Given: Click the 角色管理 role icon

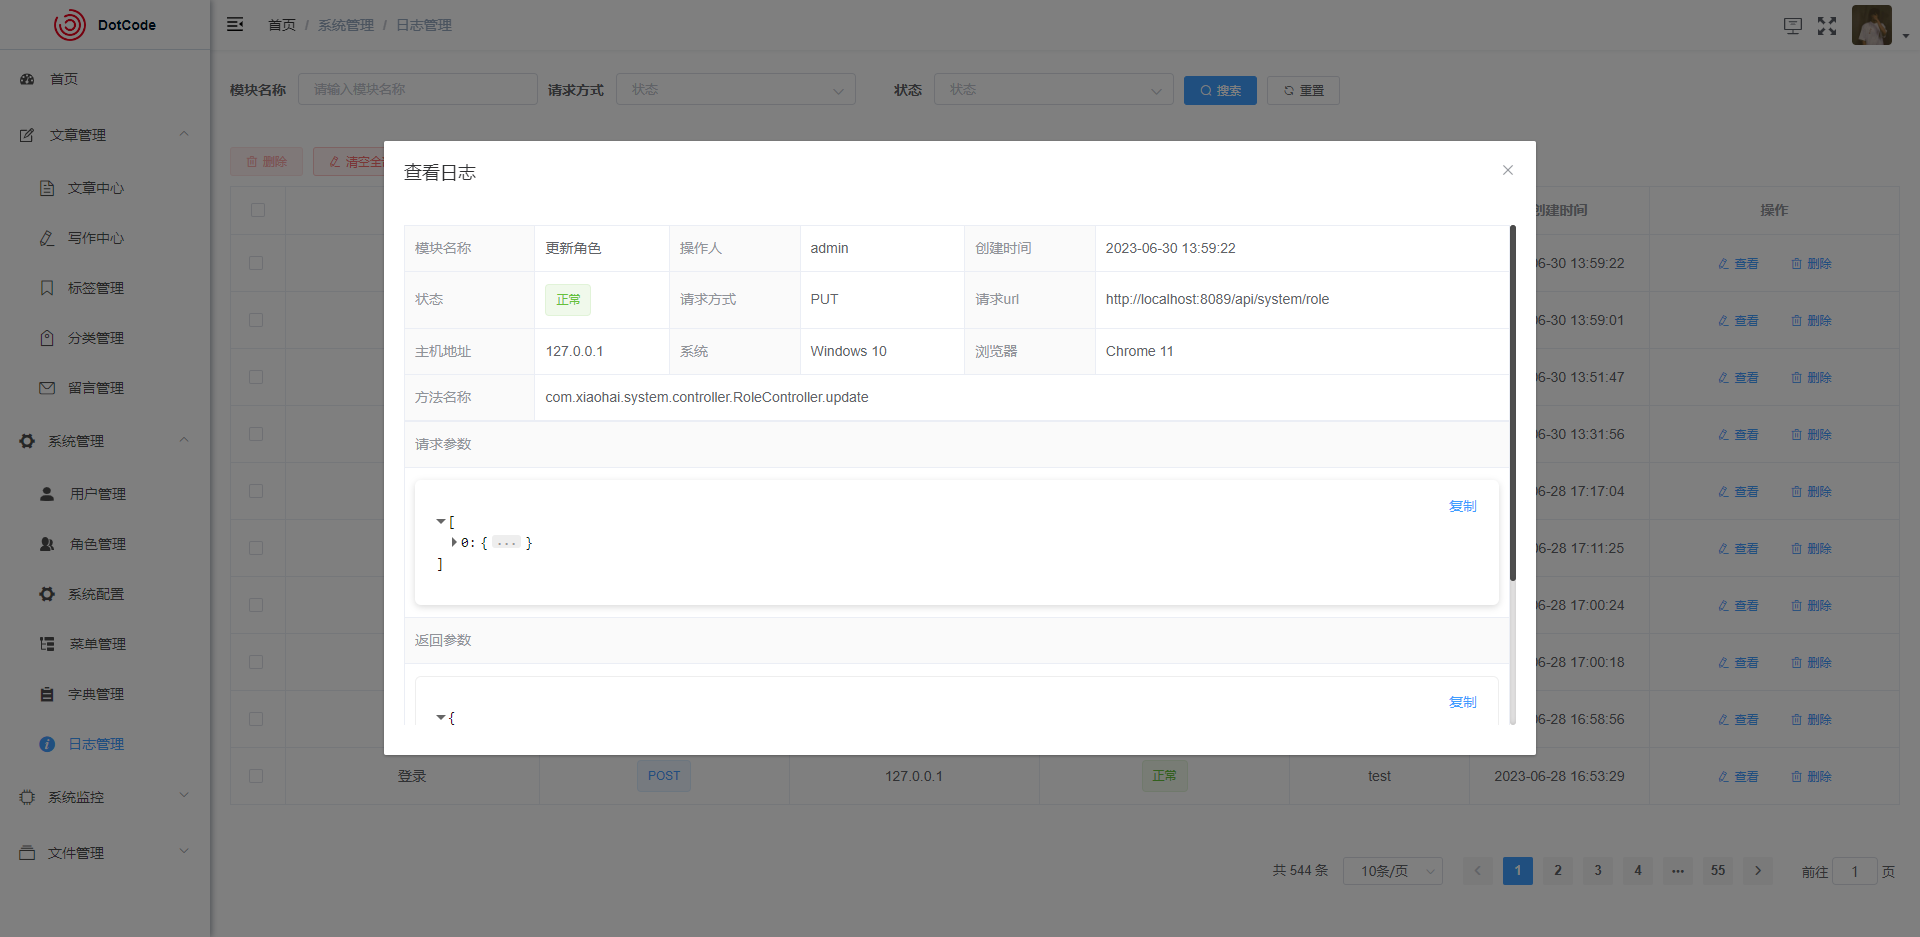Looking at the screenshot, I should coord(47,544).
